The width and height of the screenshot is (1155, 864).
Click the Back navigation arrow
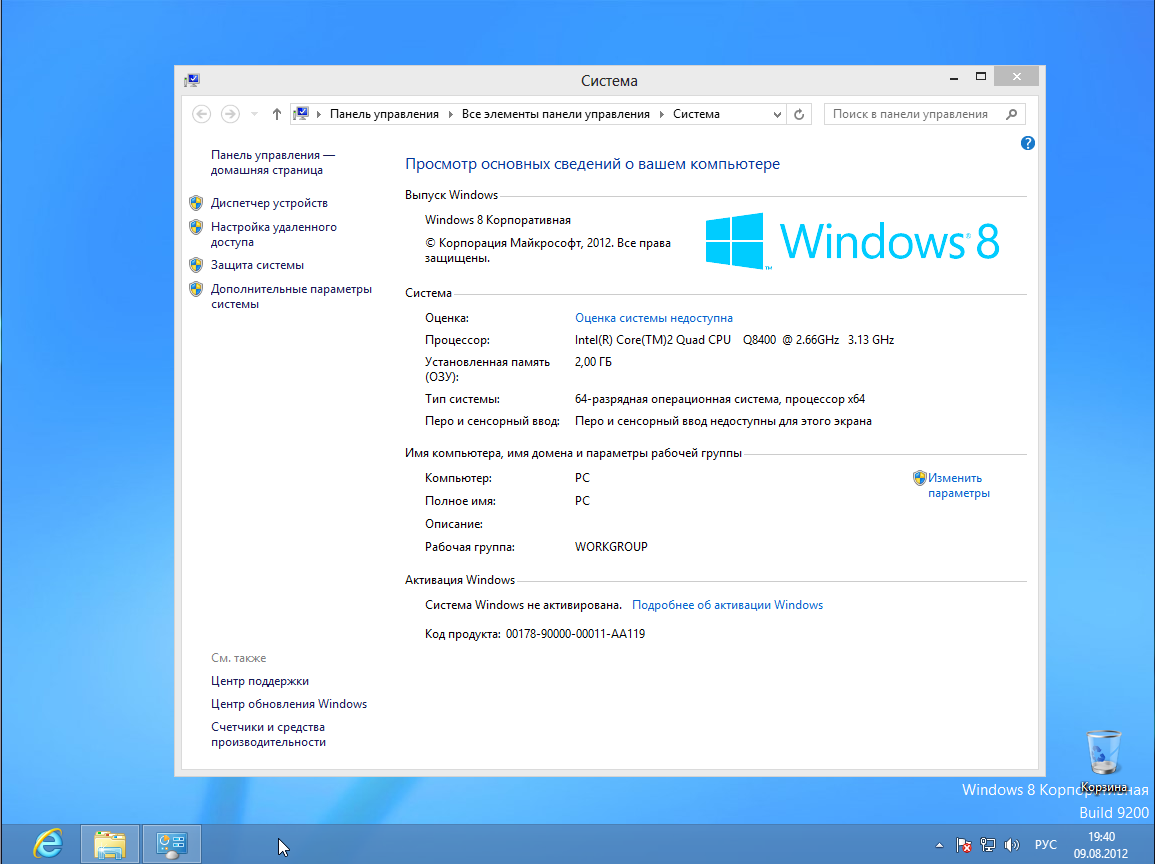point(201,114)
